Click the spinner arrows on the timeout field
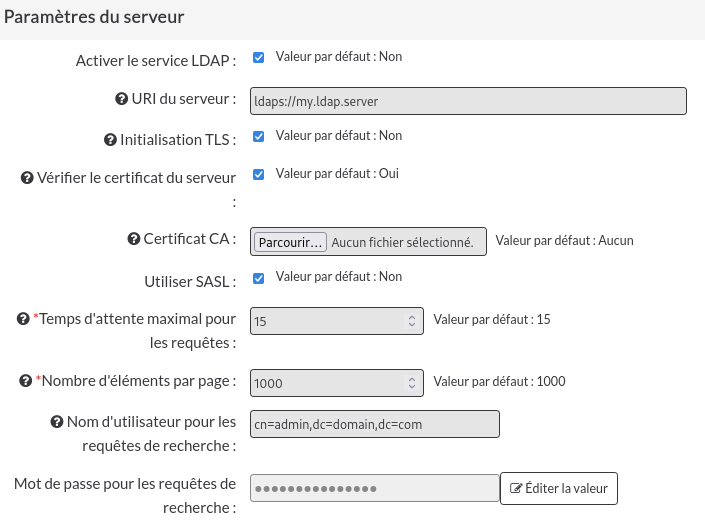The image size is (705, 524). (x=412, y=321)
